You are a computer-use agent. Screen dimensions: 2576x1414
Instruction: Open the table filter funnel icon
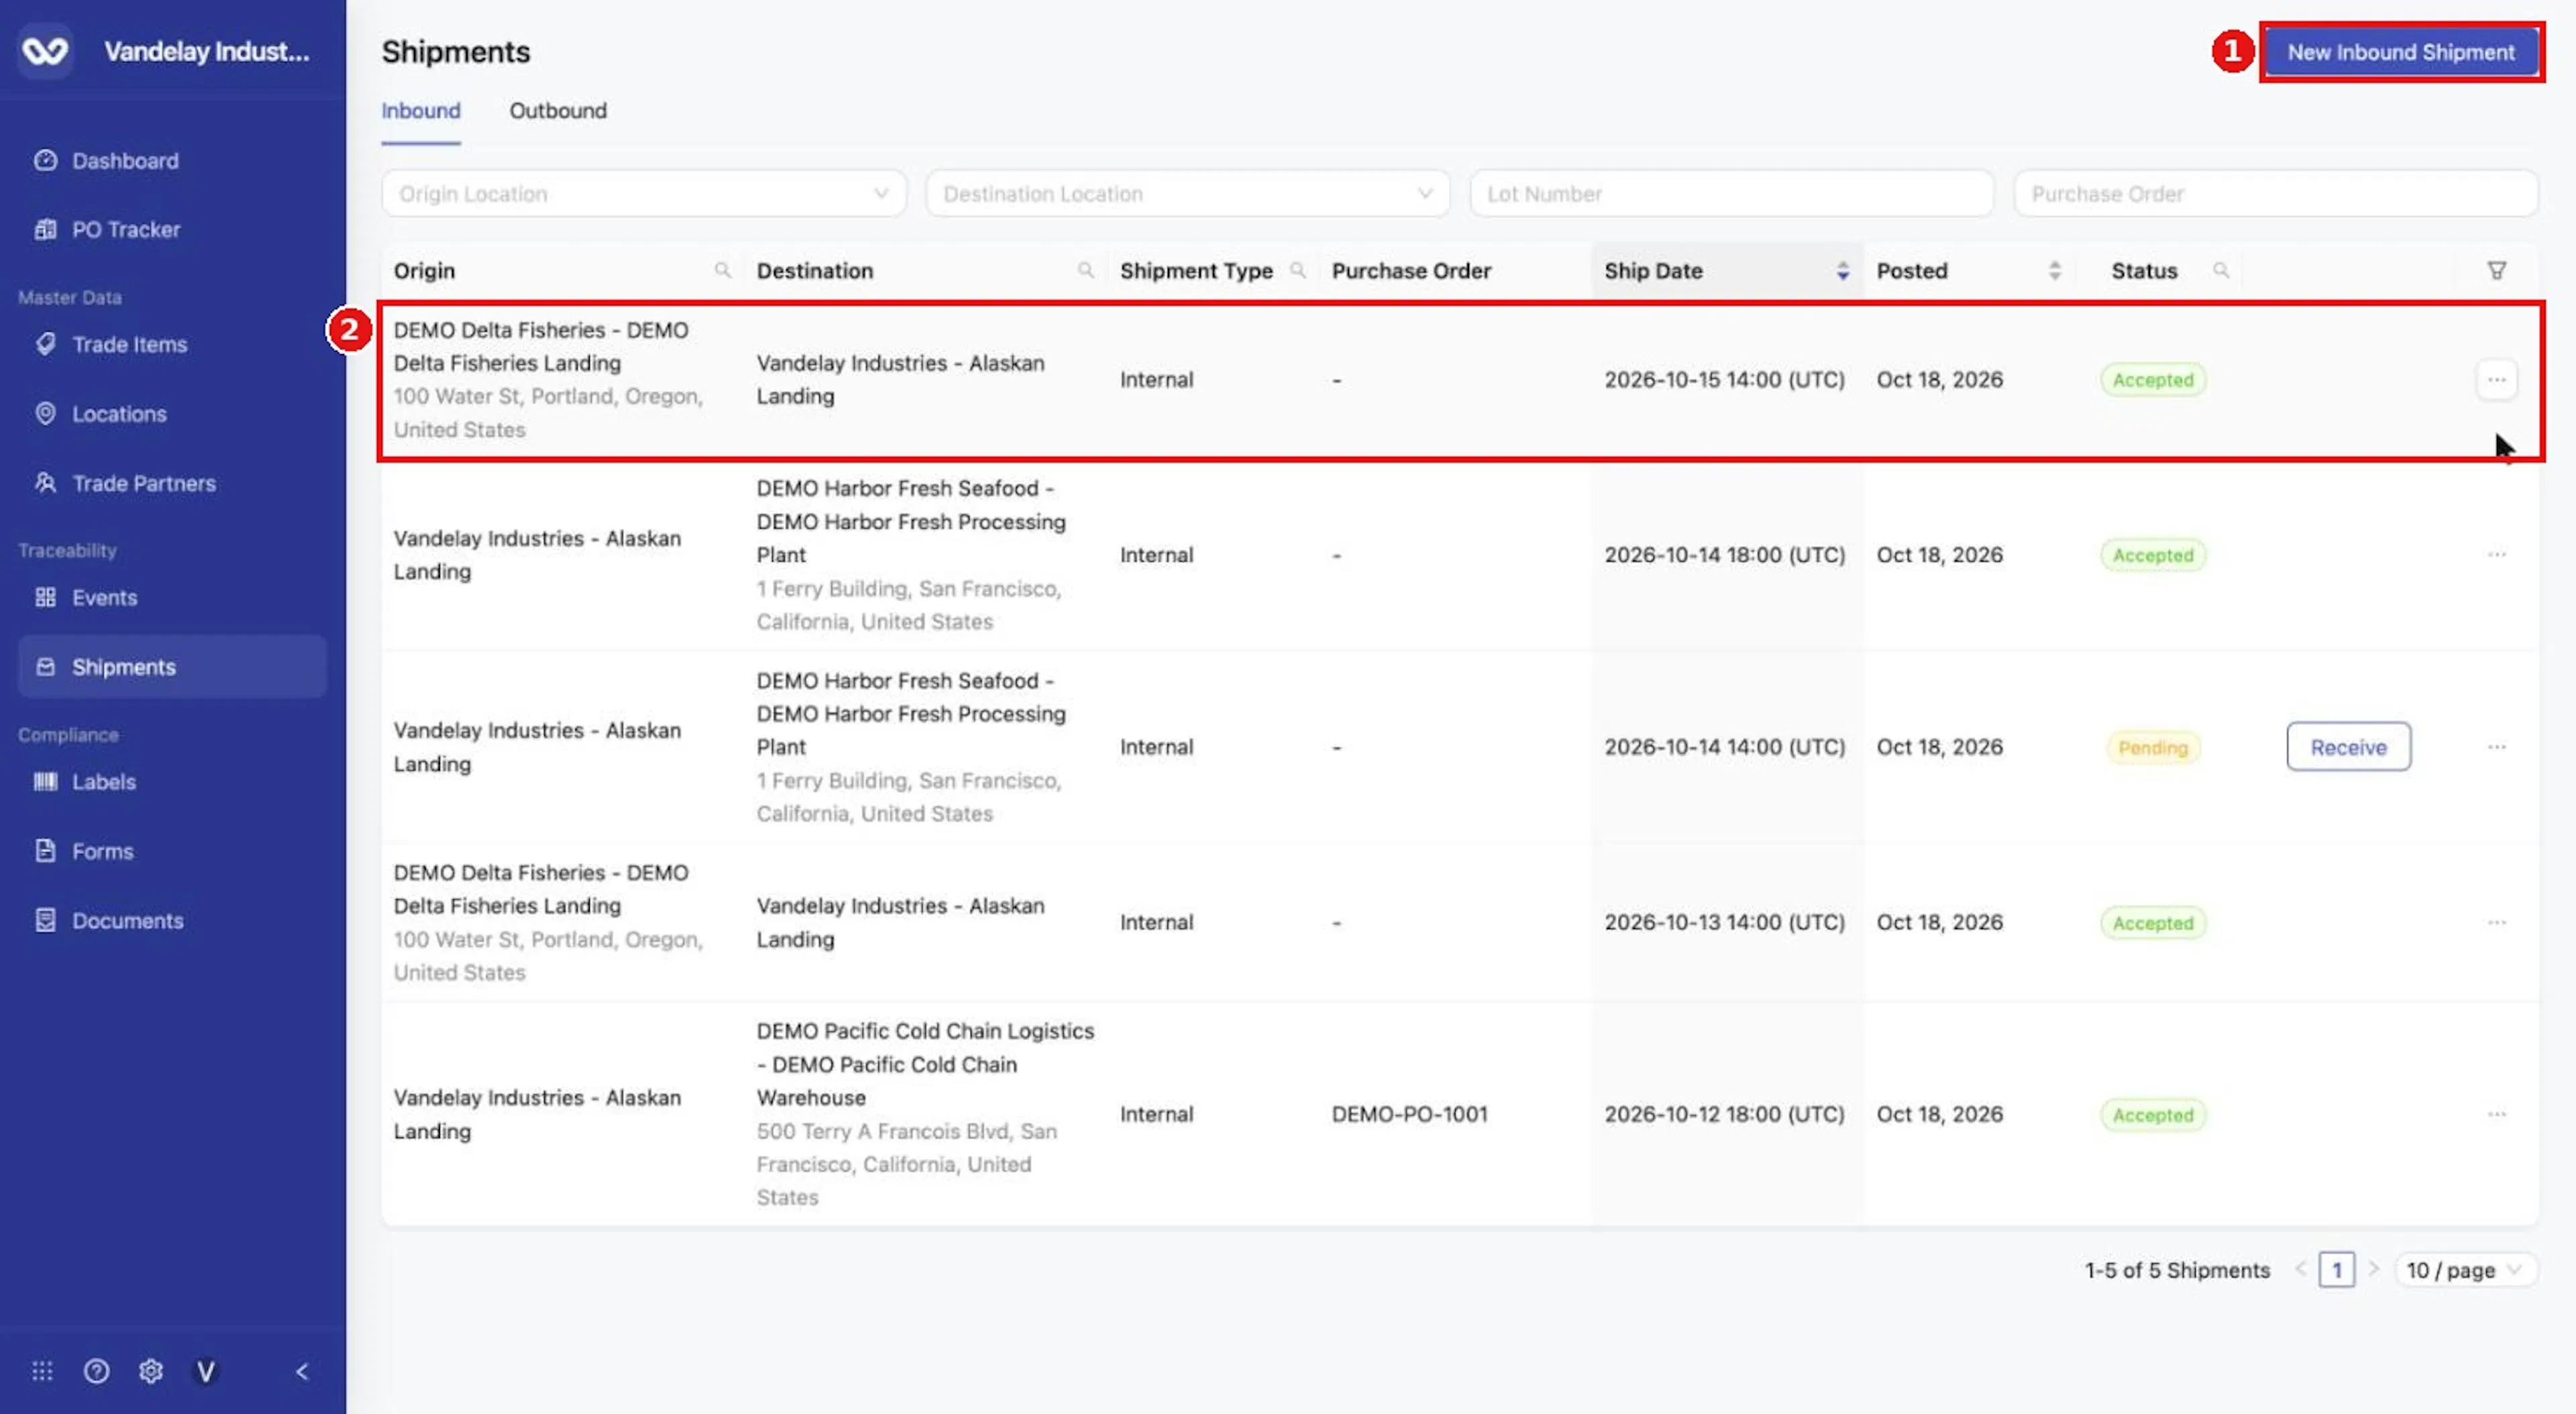pyautogui.click(x=2496, y=270)
